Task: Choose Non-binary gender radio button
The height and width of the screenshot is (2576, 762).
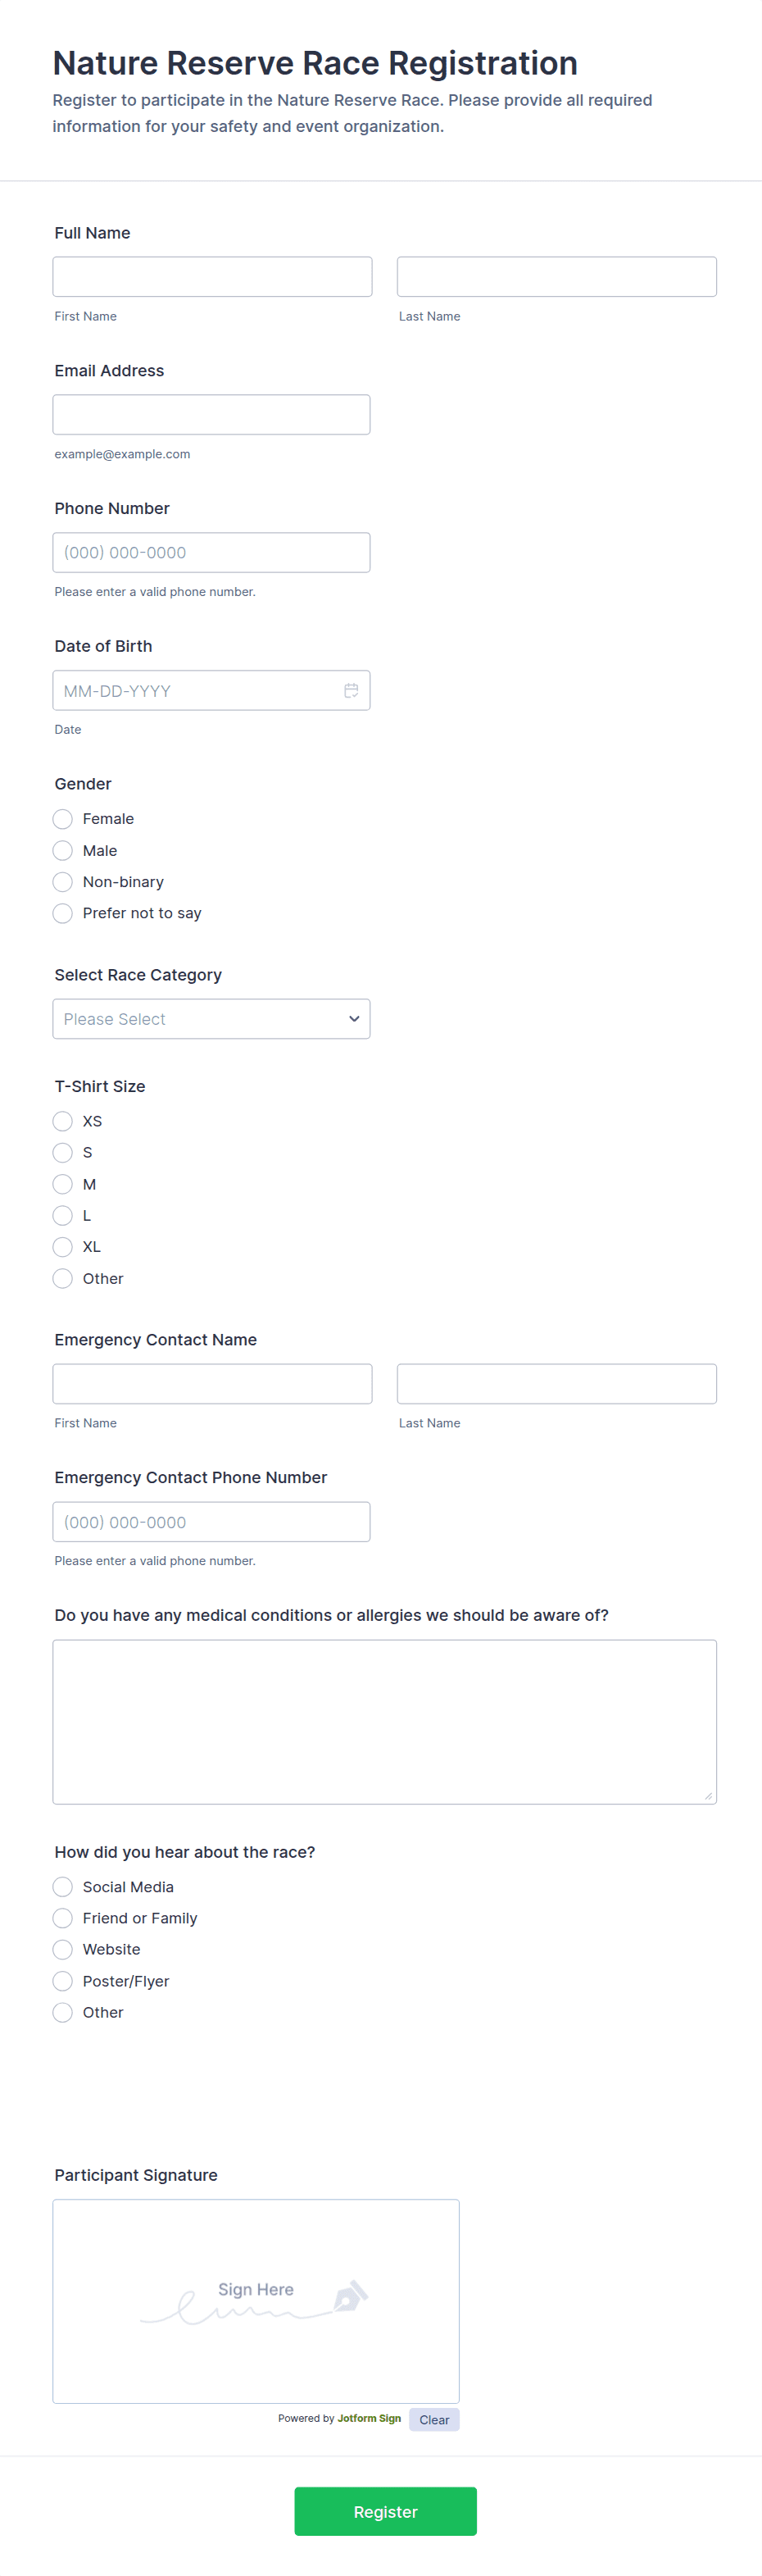Action: pos(63,882)
